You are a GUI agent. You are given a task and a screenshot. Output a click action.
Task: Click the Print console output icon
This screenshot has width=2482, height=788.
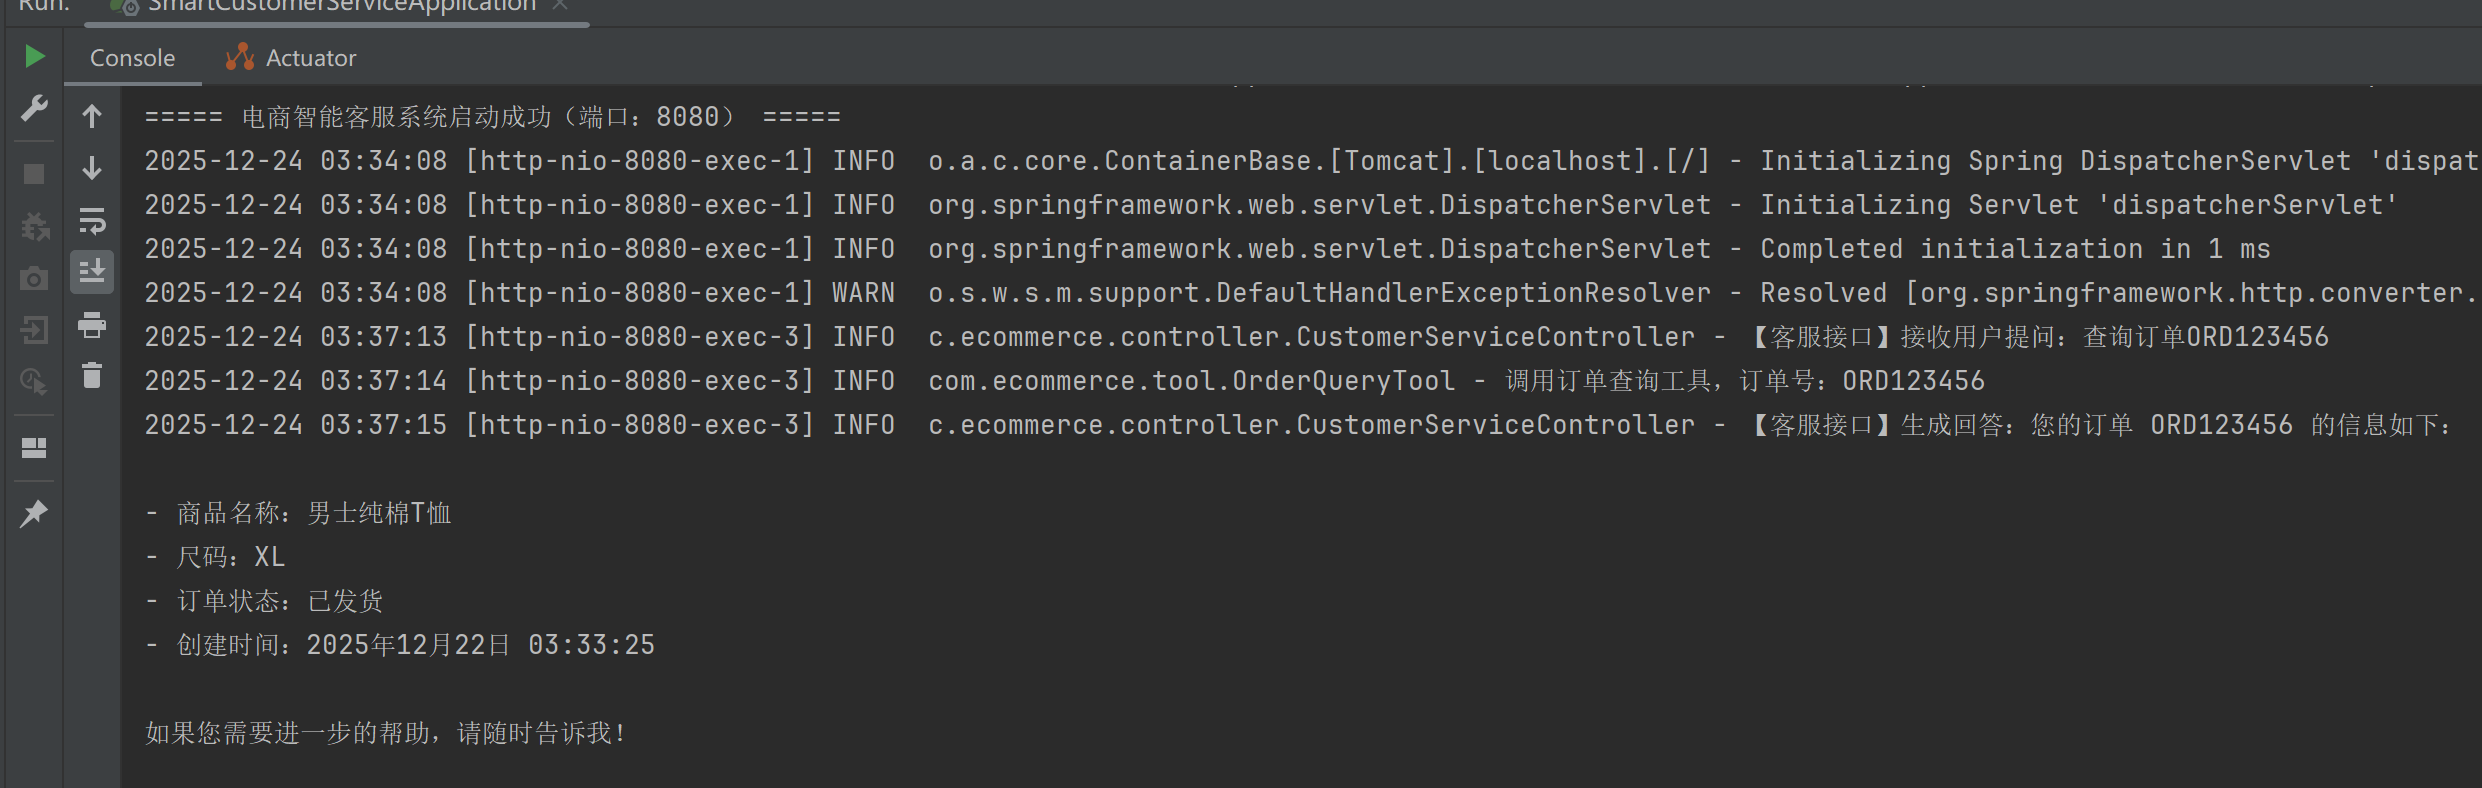[92, 325]
